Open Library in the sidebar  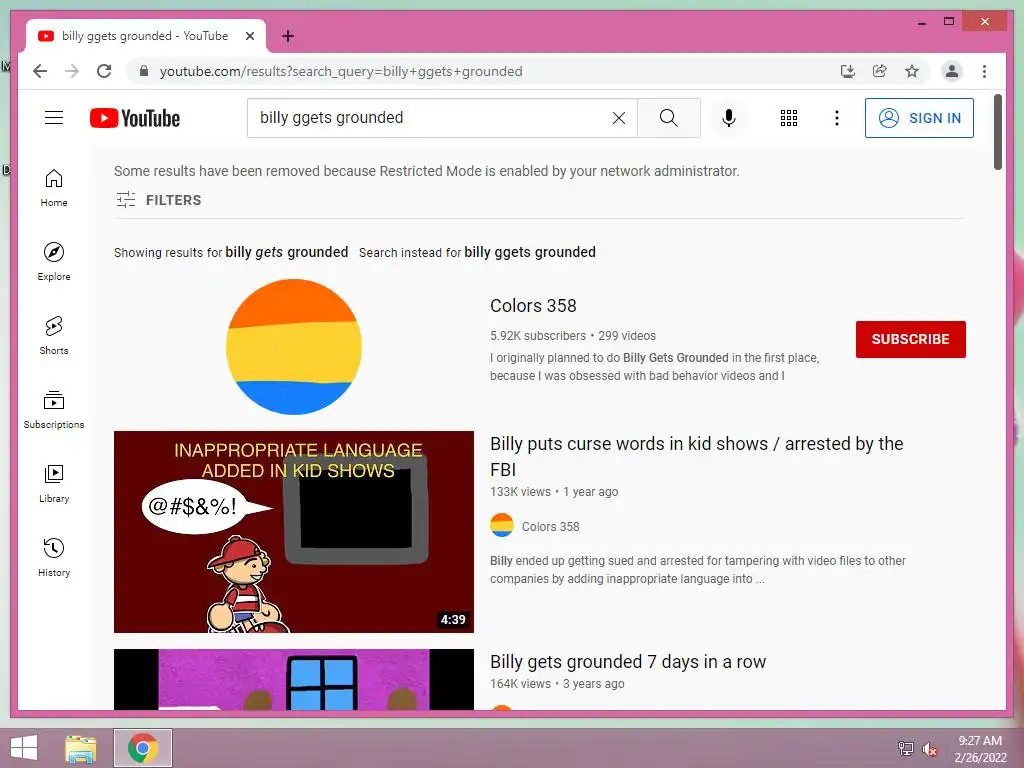pos(54,484)
